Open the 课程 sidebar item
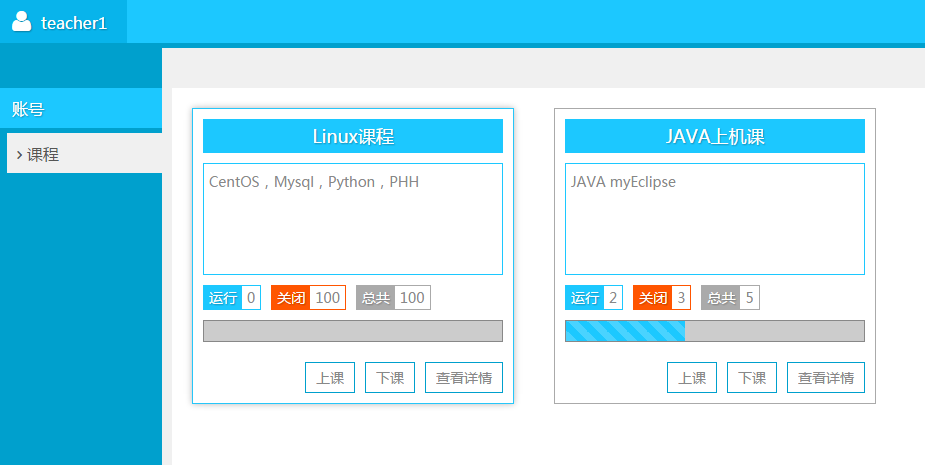Image resolution: width=925 pixels, height=465 pixels. pos(84,153)
